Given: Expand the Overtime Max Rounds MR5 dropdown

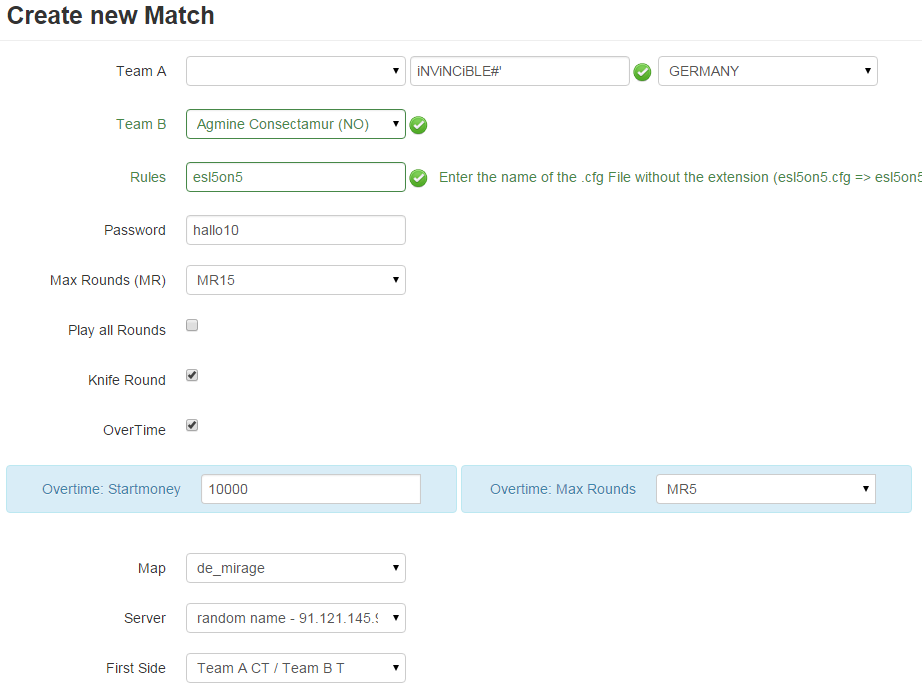Looking at the screenshot, I should click(765, 489).
